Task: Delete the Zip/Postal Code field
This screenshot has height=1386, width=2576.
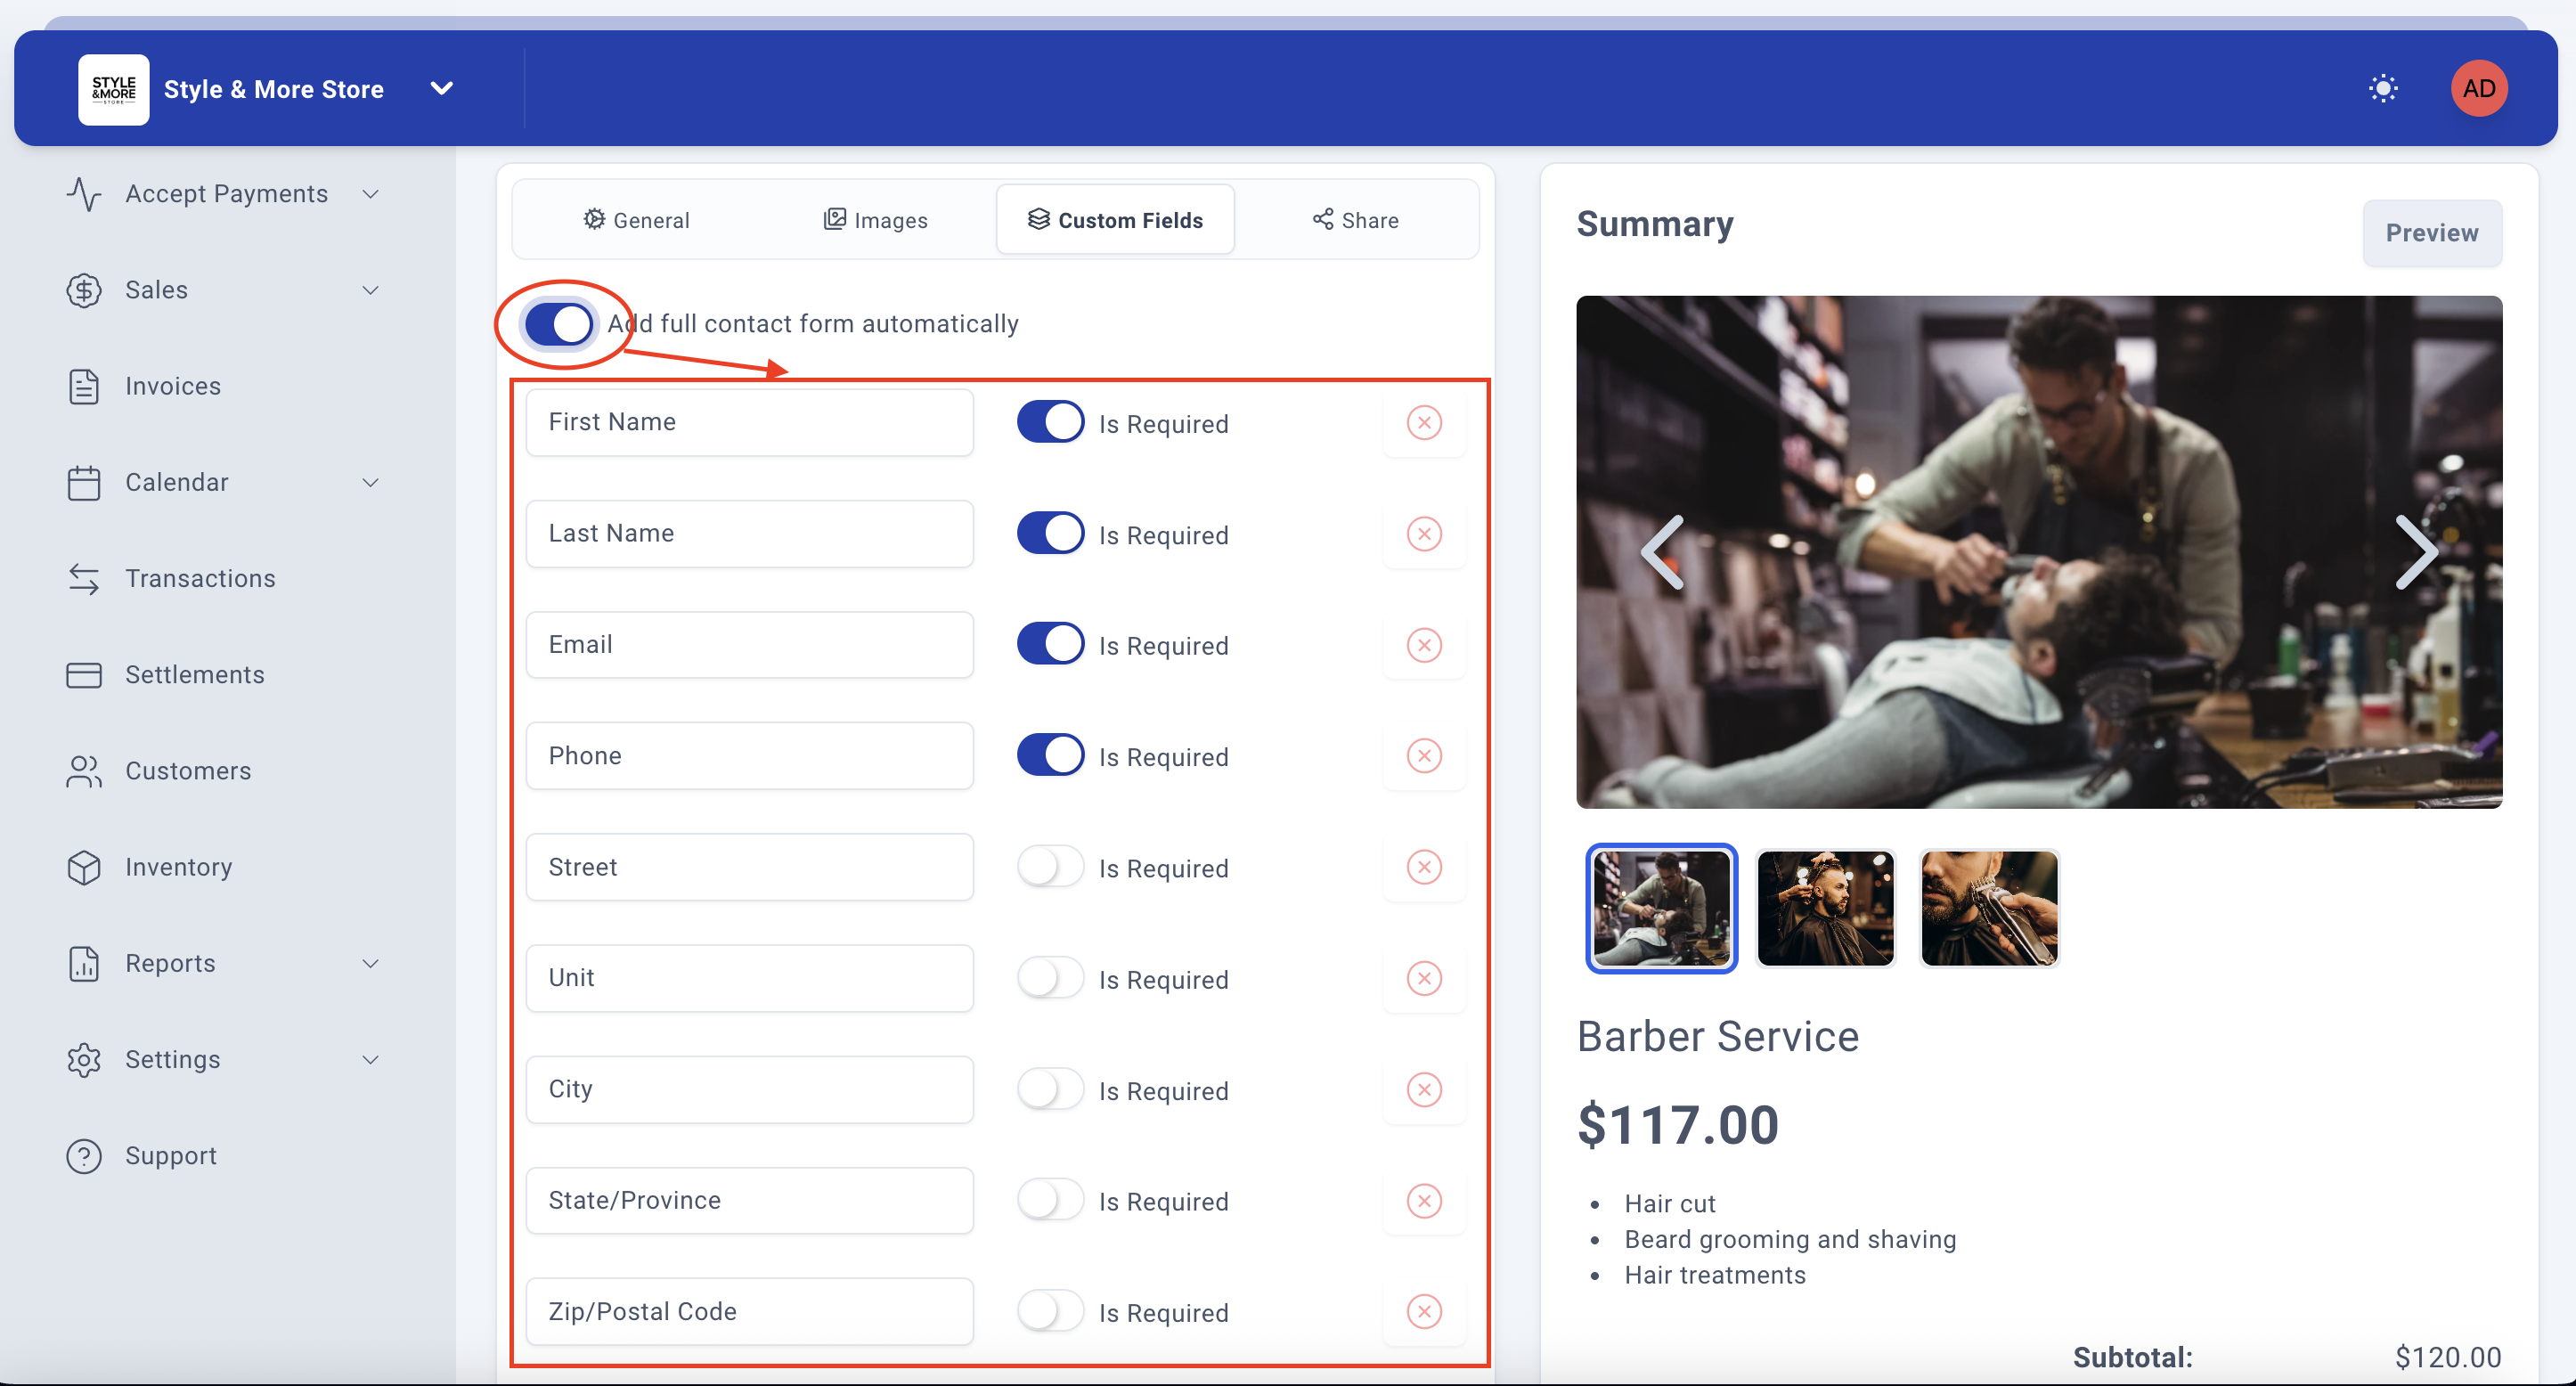Action: [x=1424, y=1311]
